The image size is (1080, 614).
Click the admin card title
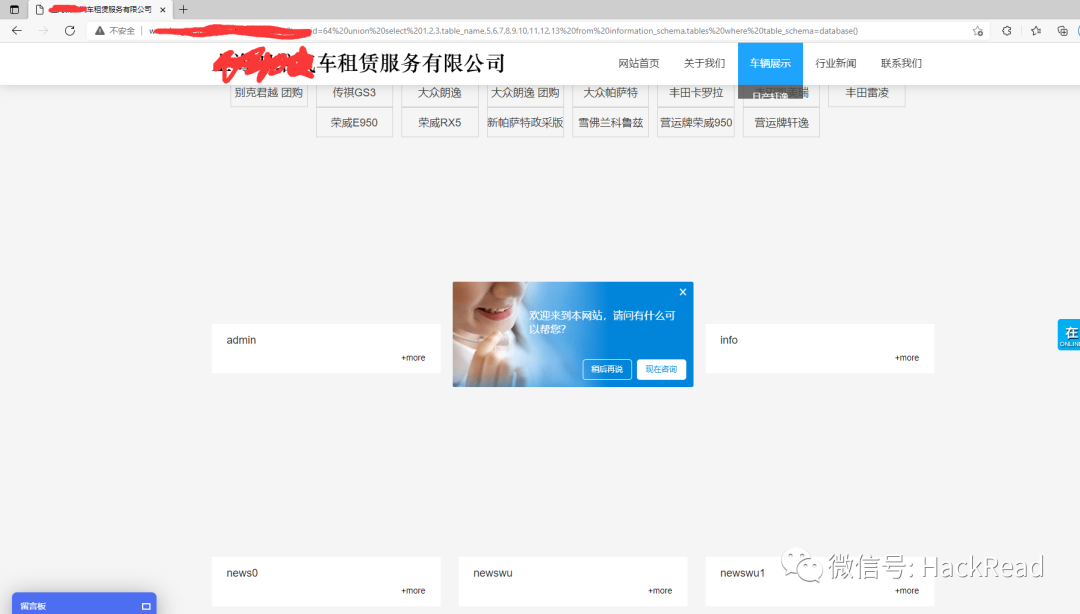coord(241,340)
